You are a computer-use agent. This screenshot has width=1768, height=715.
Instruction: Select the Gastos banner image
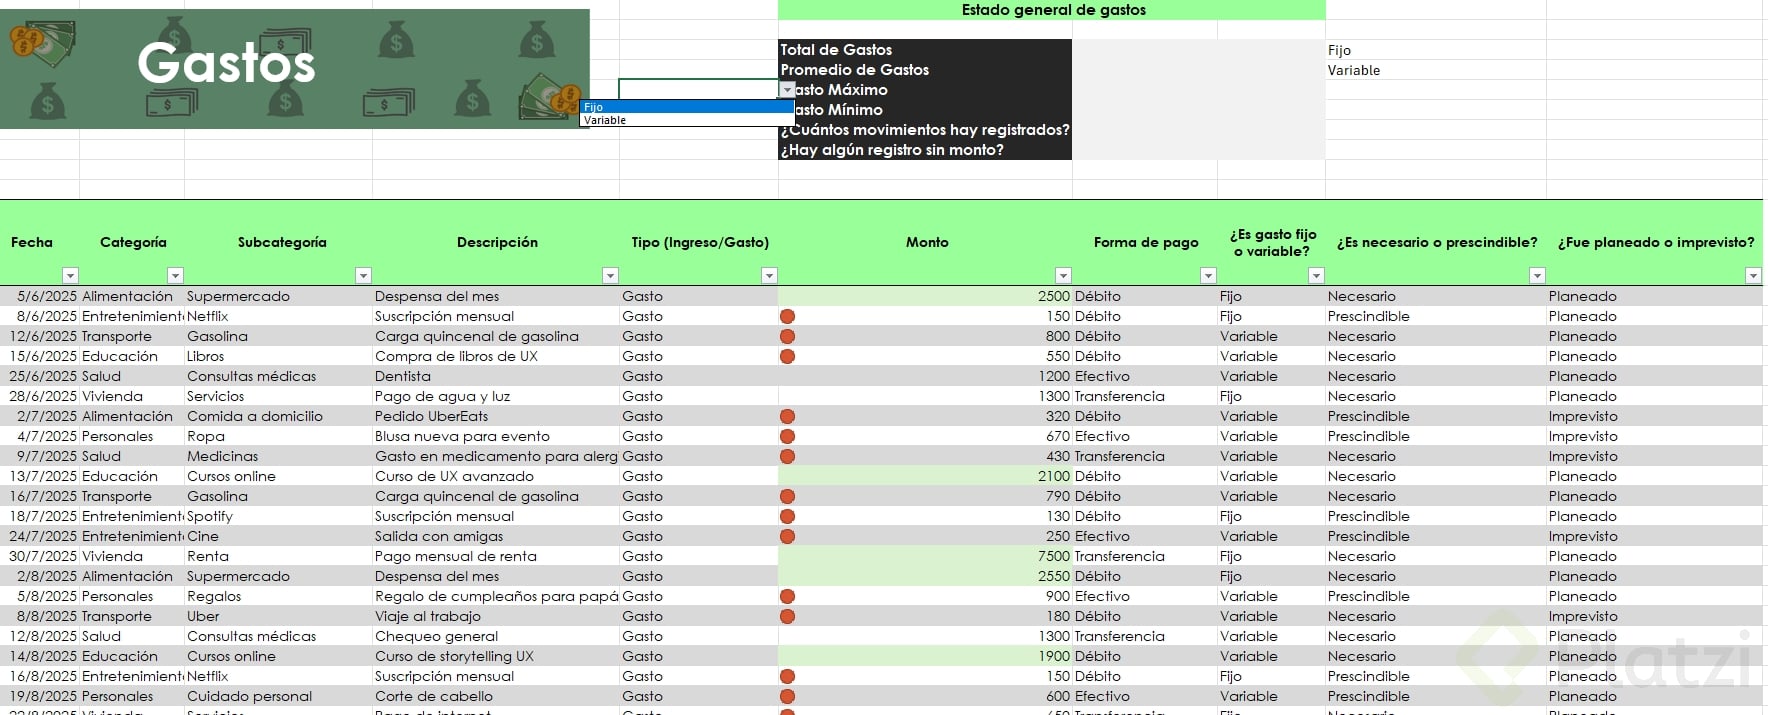[x=295, y=69]
